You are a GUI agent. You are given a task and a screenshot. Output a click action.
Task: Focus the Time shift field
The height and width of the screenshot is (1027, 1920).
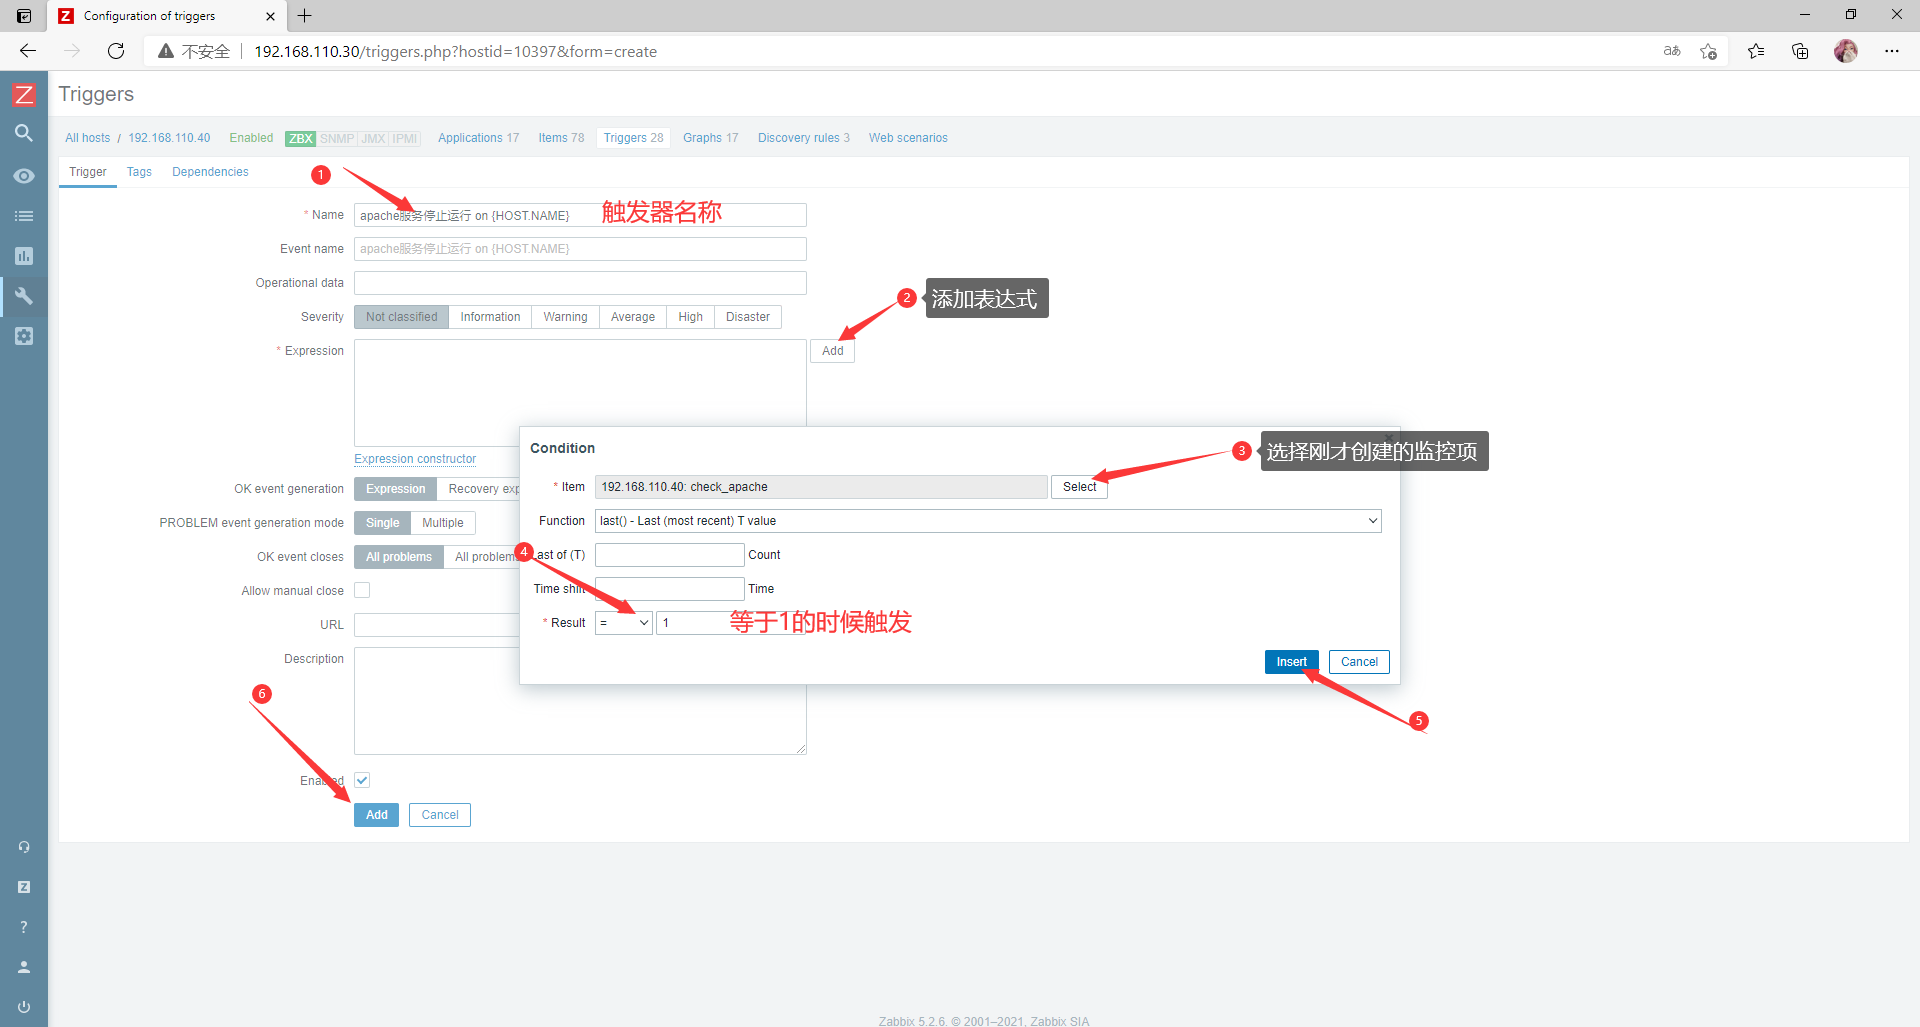click(669, 589)
